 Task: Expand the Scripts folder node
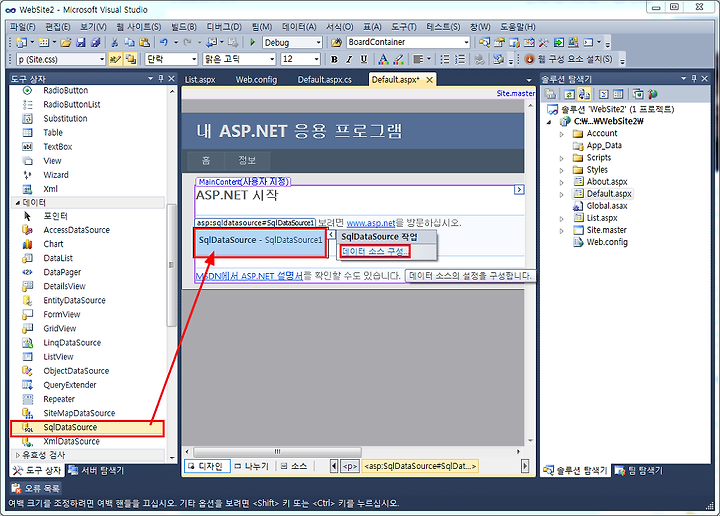[562, 158]
